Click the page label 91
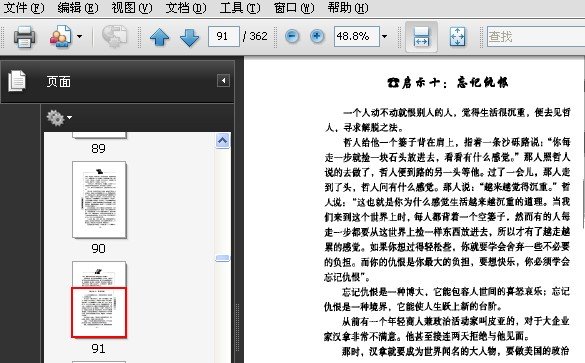The image size is (585, 363). click(x=98, y=348)
